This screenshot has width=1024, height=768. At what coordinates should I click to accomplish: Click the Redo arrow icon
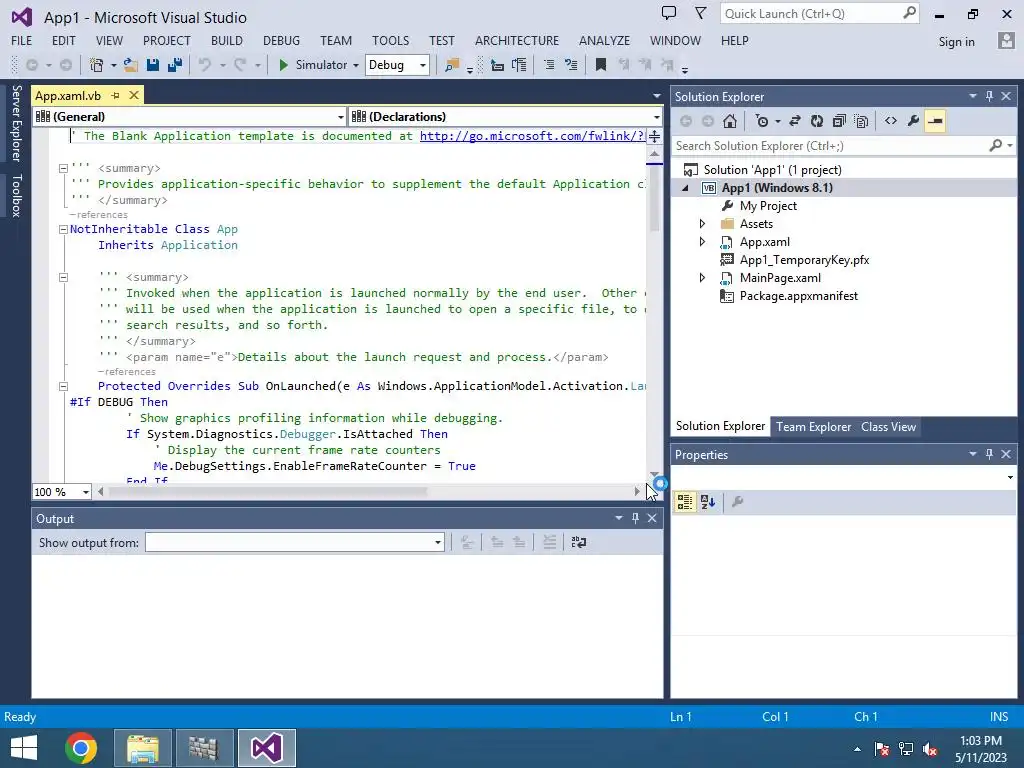240,65
